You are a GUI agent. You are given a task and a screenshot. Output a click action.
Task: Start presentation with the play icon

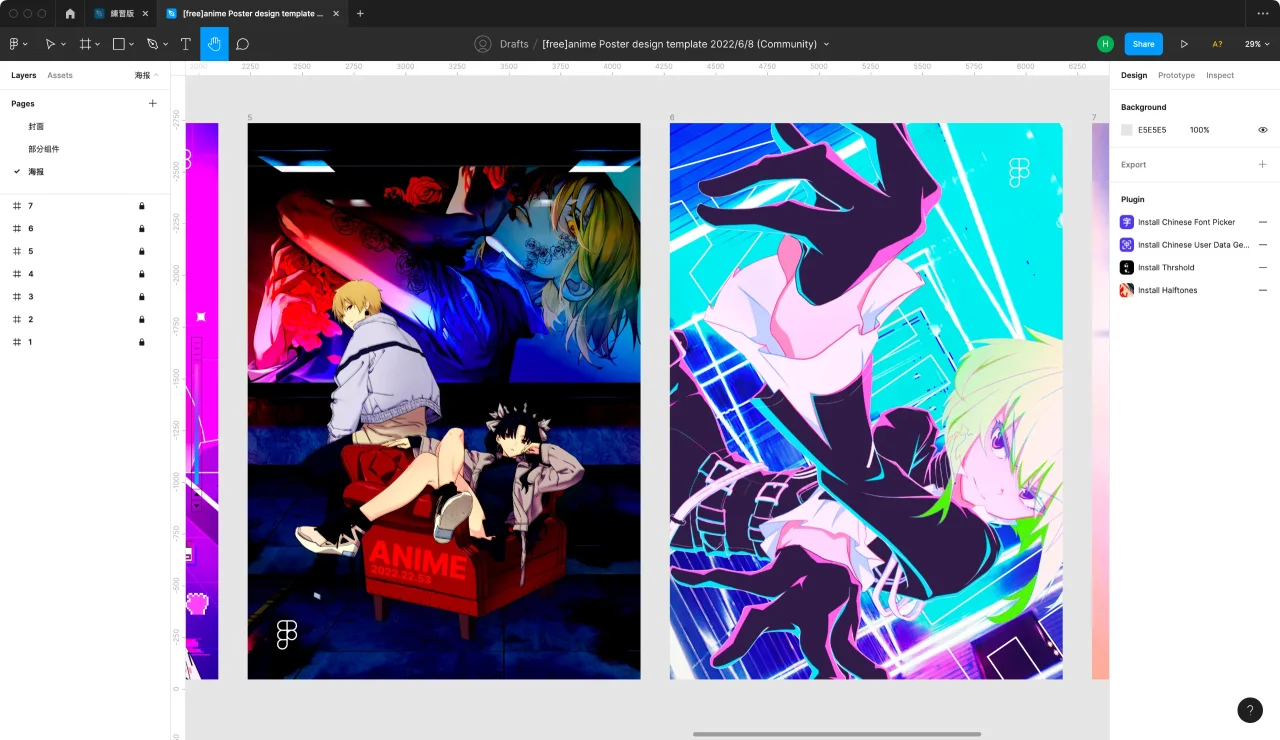pos(1184,44)
